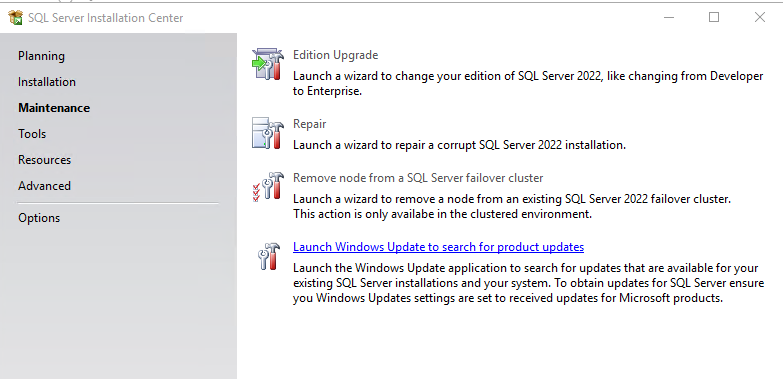Close the SQL Server Installation Center window

pyautogui.click(x=760, y=17)
